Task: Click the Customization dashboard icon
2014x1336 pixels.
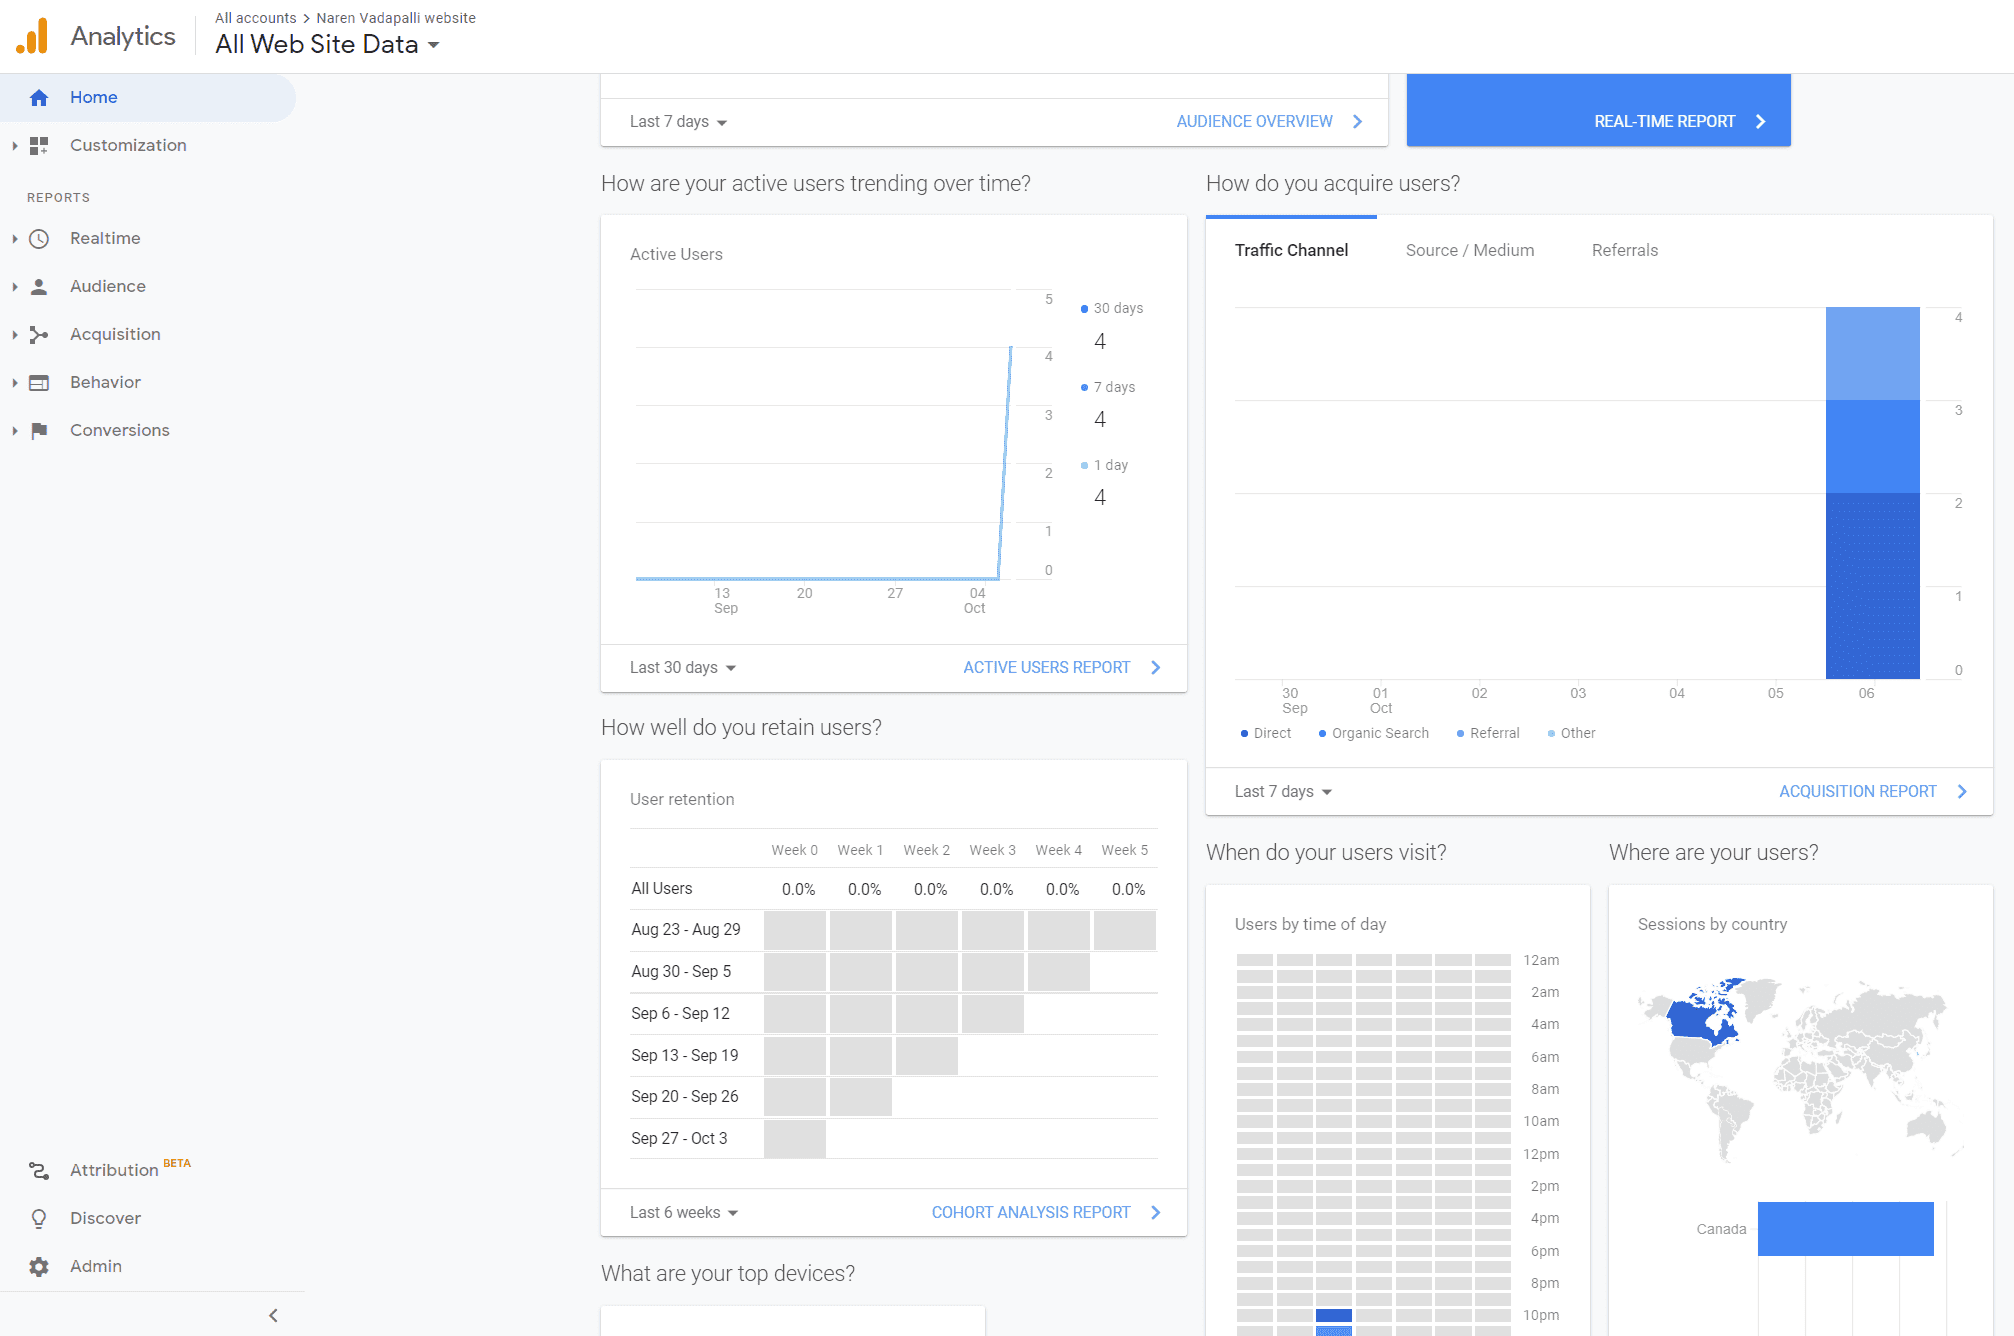Action: (39, 146)
